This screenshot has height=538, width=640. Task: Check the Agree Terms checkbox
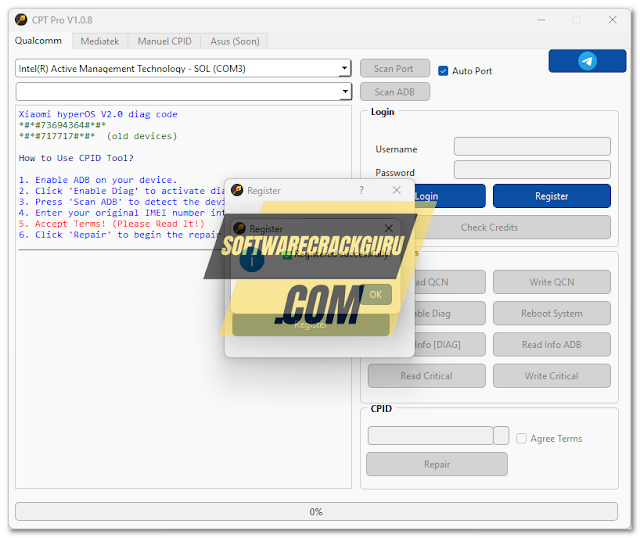coord(521,438)
